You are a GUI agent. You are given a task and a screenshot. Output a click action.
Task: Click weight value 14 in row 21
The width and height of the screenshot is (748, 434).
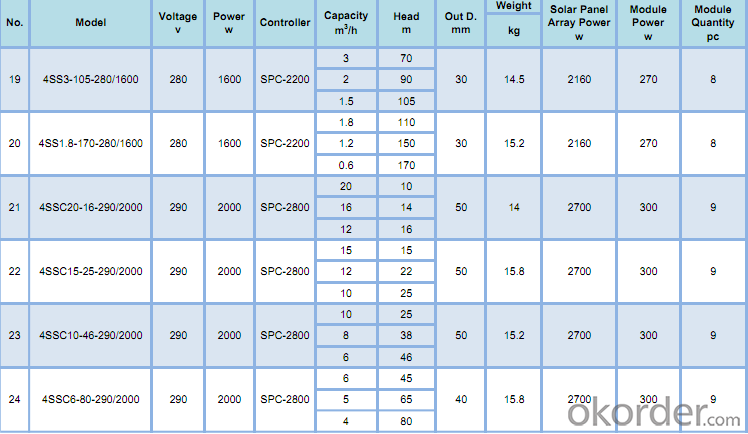tap(514, 207)
